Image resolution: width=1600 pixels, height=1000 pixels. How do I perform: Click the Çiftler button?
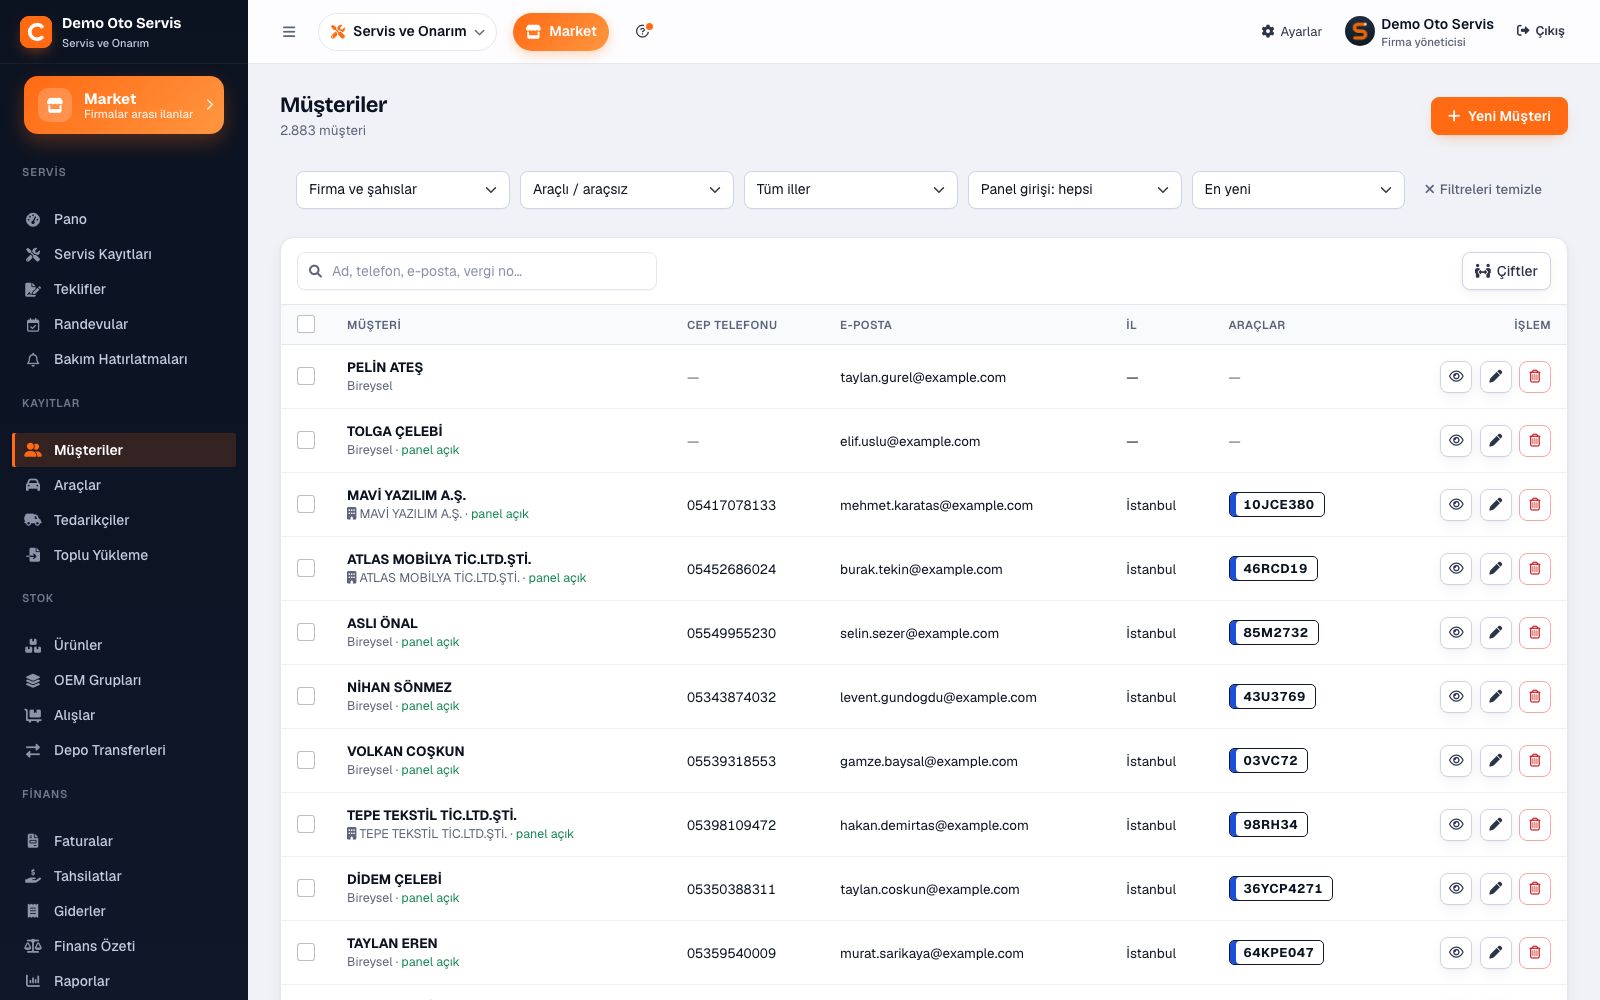tap(1506, 271)
